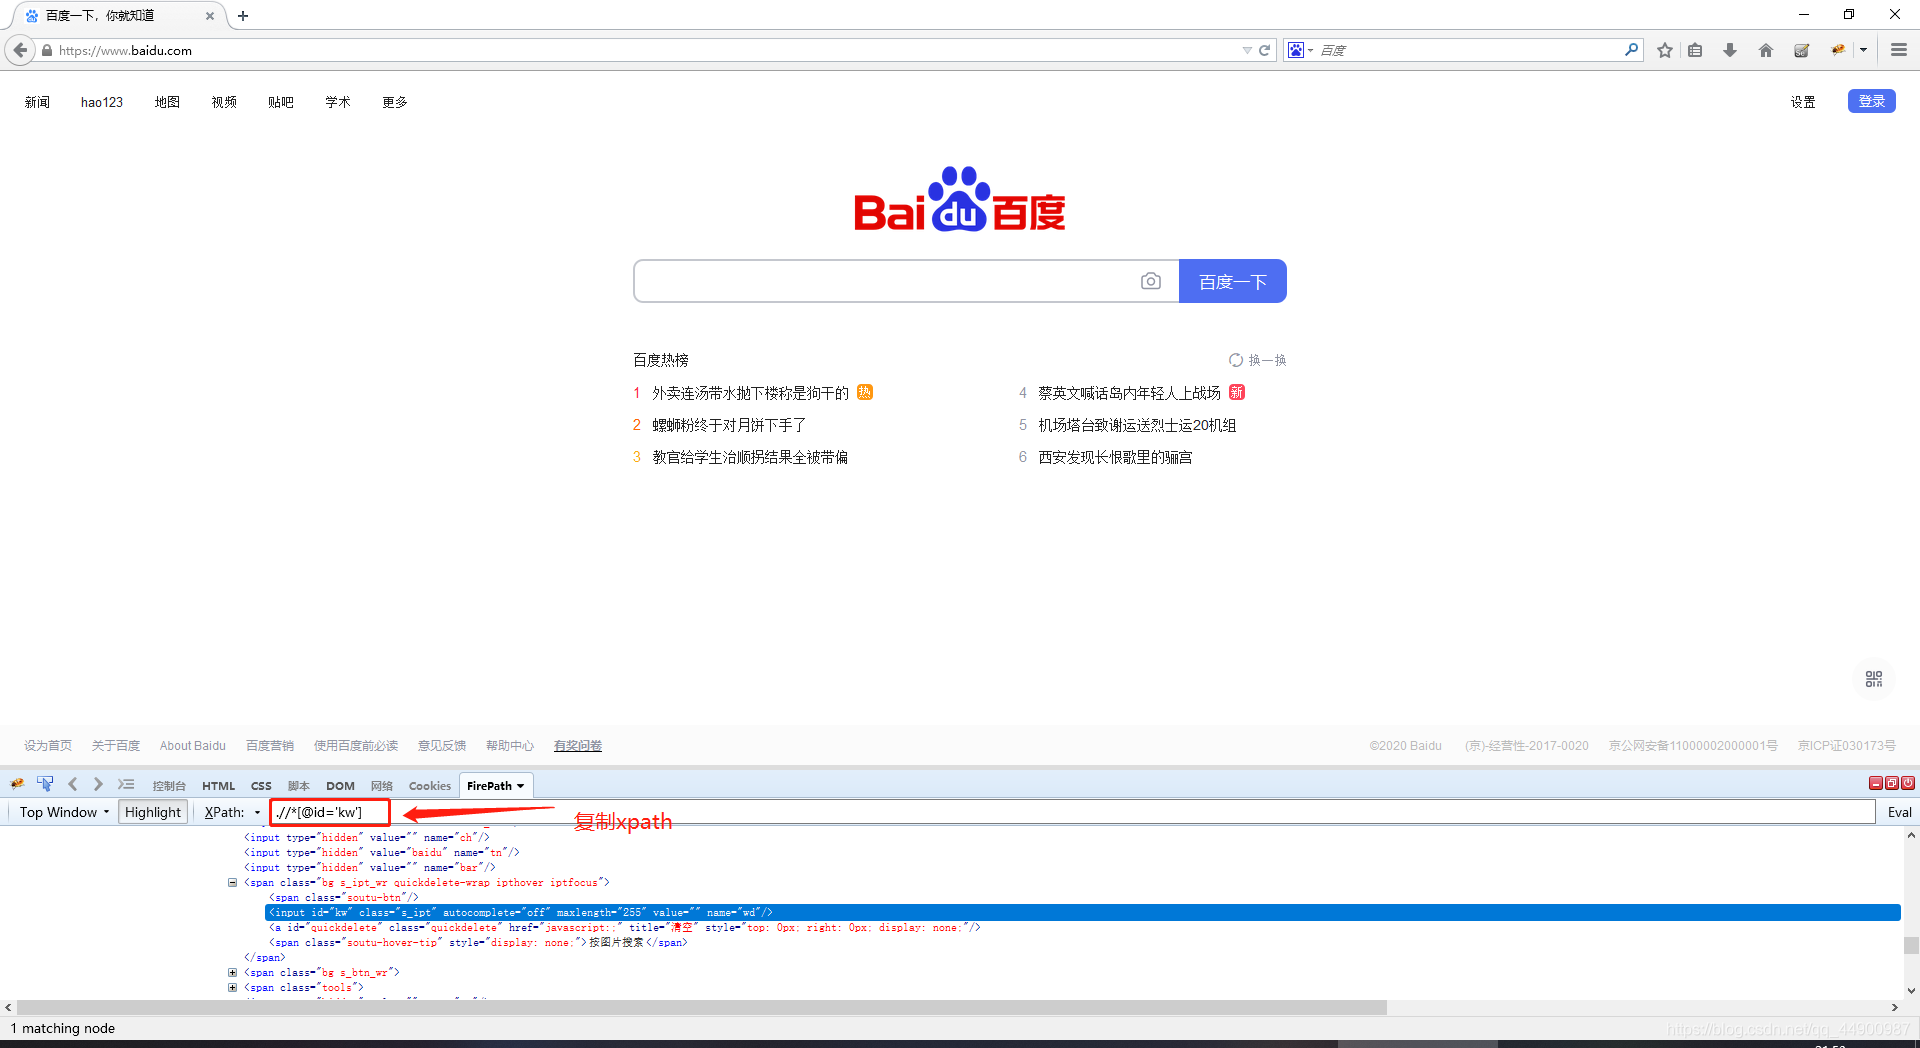
Task: Click the 设为首页 footer link
Action: (48, 746)
